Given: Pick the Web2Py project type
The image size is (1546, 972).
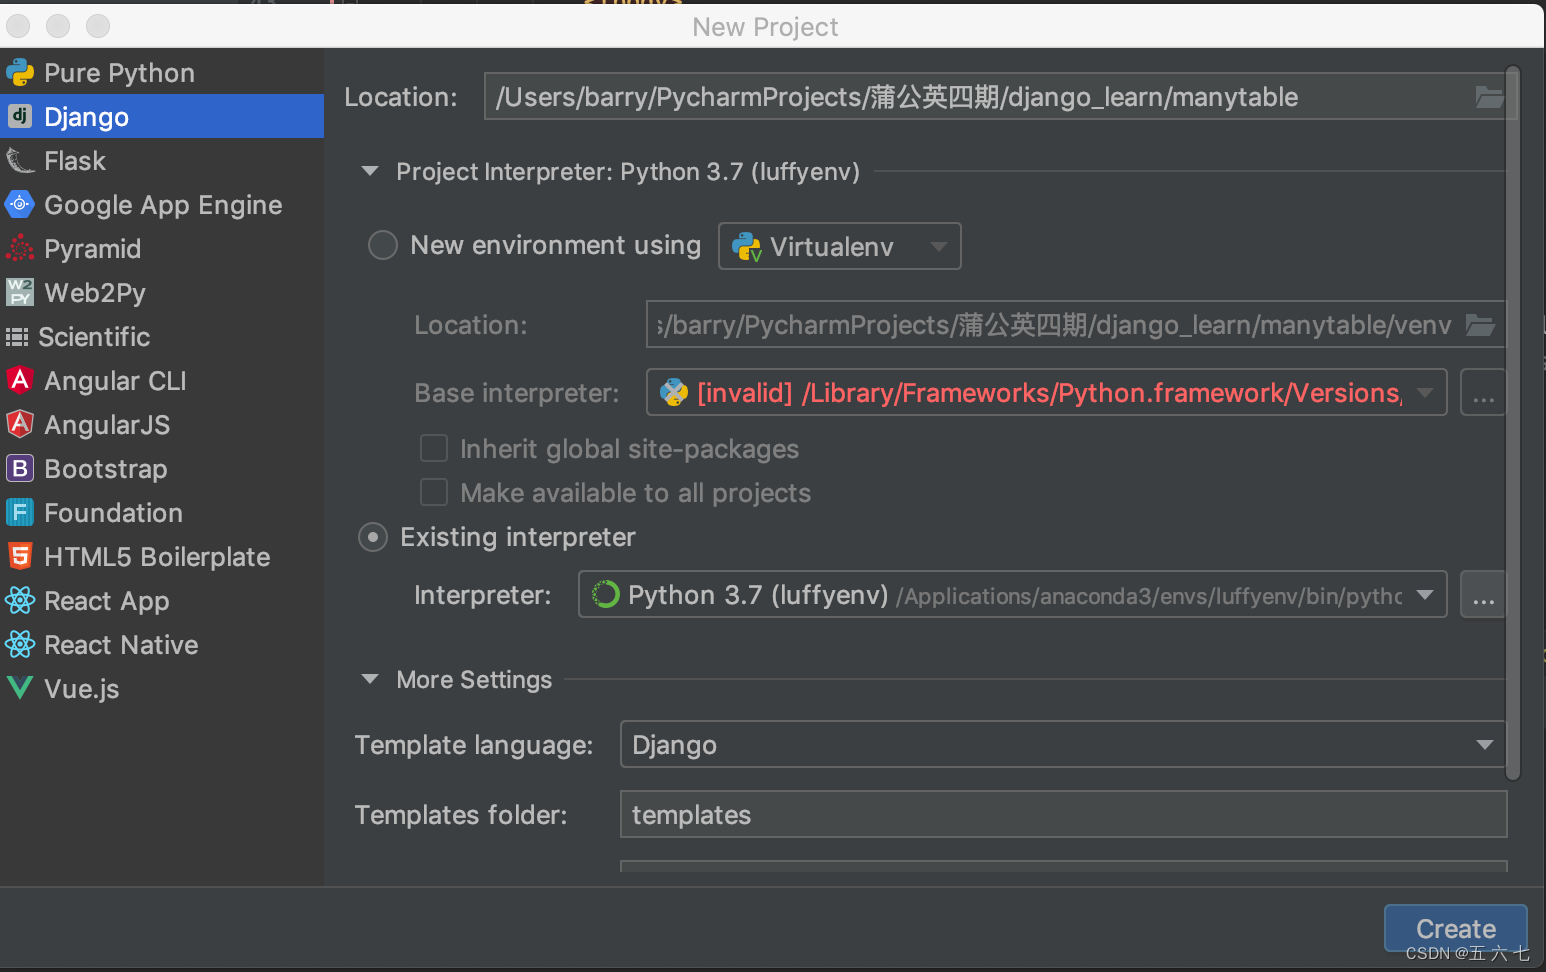Looking at the screenshot, I should tap(162, 292).
